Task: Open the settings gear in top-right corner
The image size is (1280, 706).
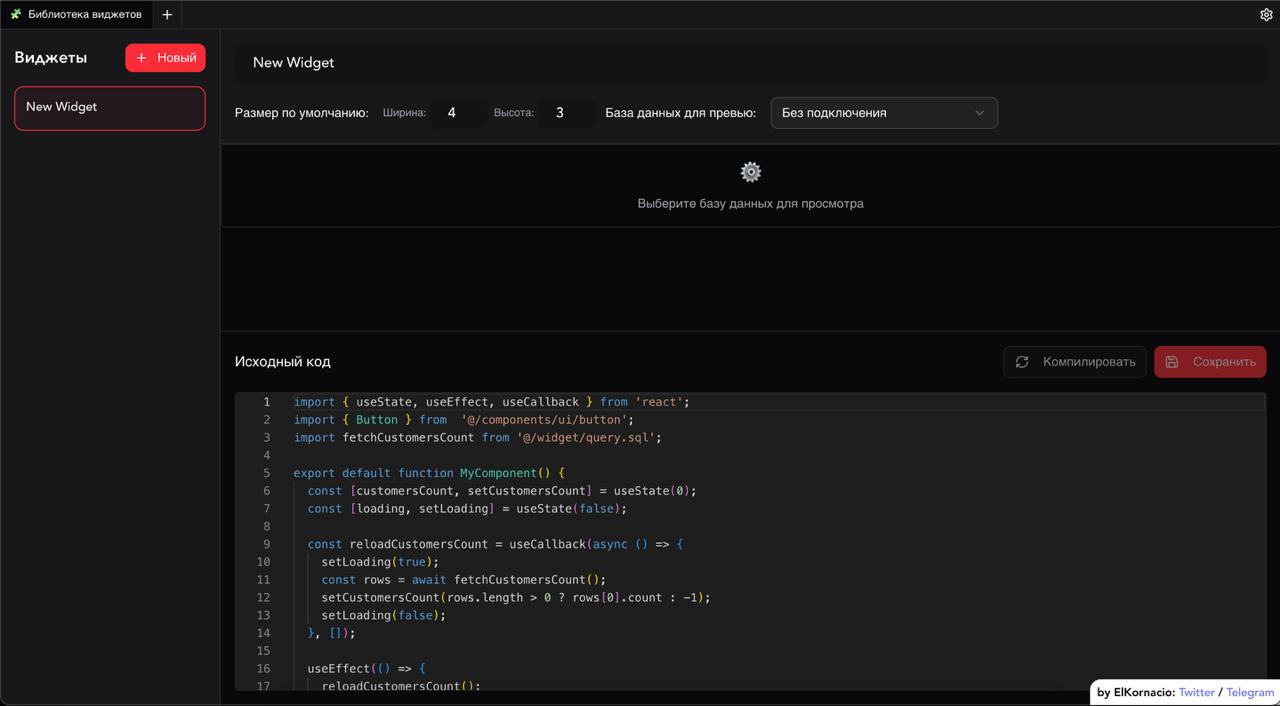Action: (x=1266, y=15)
